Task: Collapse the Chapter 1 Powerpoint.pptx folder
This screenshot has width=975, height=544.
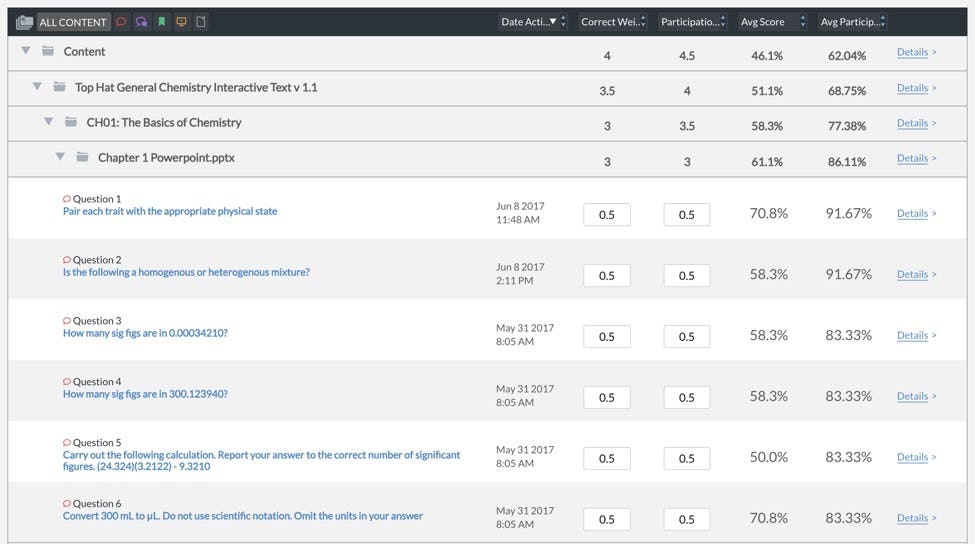Action: [x=60, y=158]
